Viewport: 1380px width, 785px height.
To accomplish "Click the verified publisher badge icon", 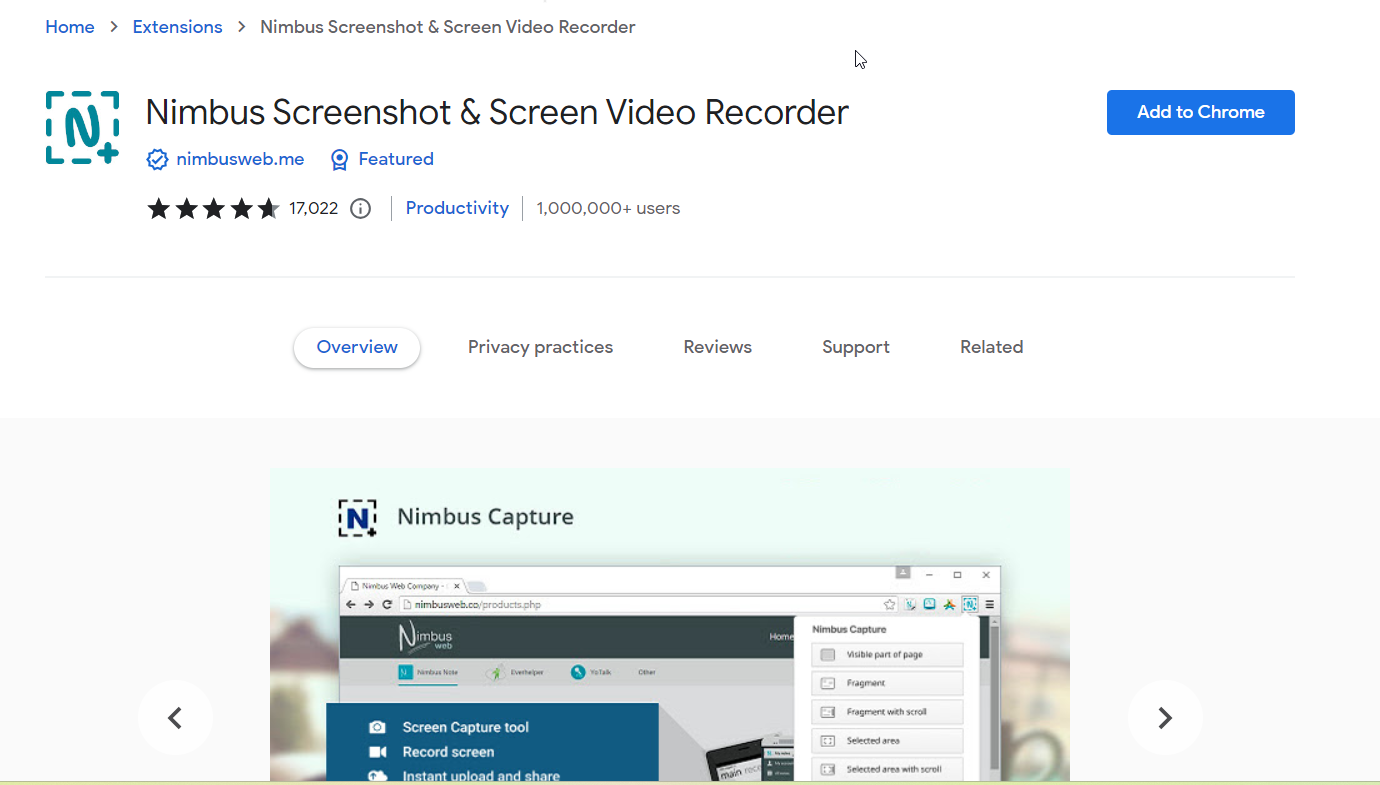I will tap(157, 160).
